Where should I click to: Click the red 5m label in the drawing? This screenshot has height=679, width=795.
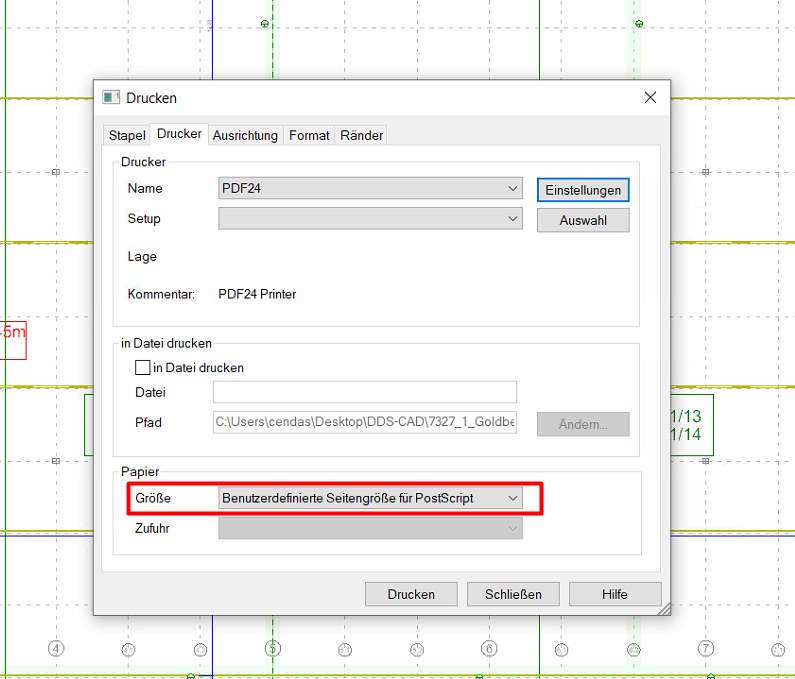[x=13, y=340]
